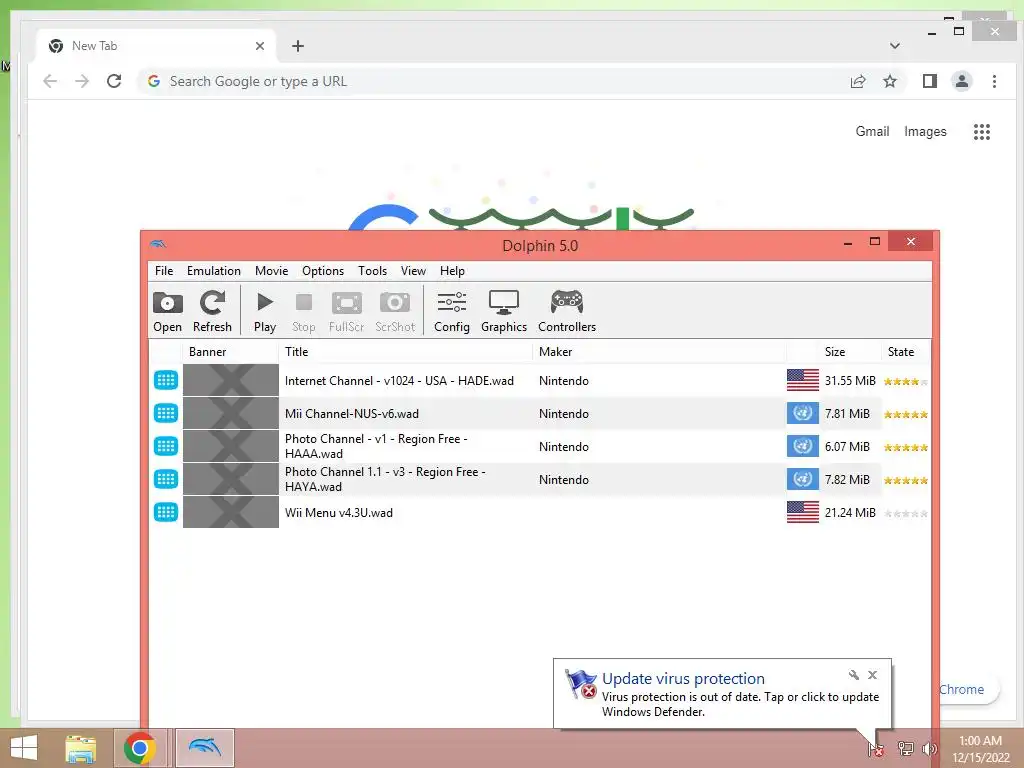Select Wii Menu v4.3U.wad entry
The image size is (1024, 768).
338,513
